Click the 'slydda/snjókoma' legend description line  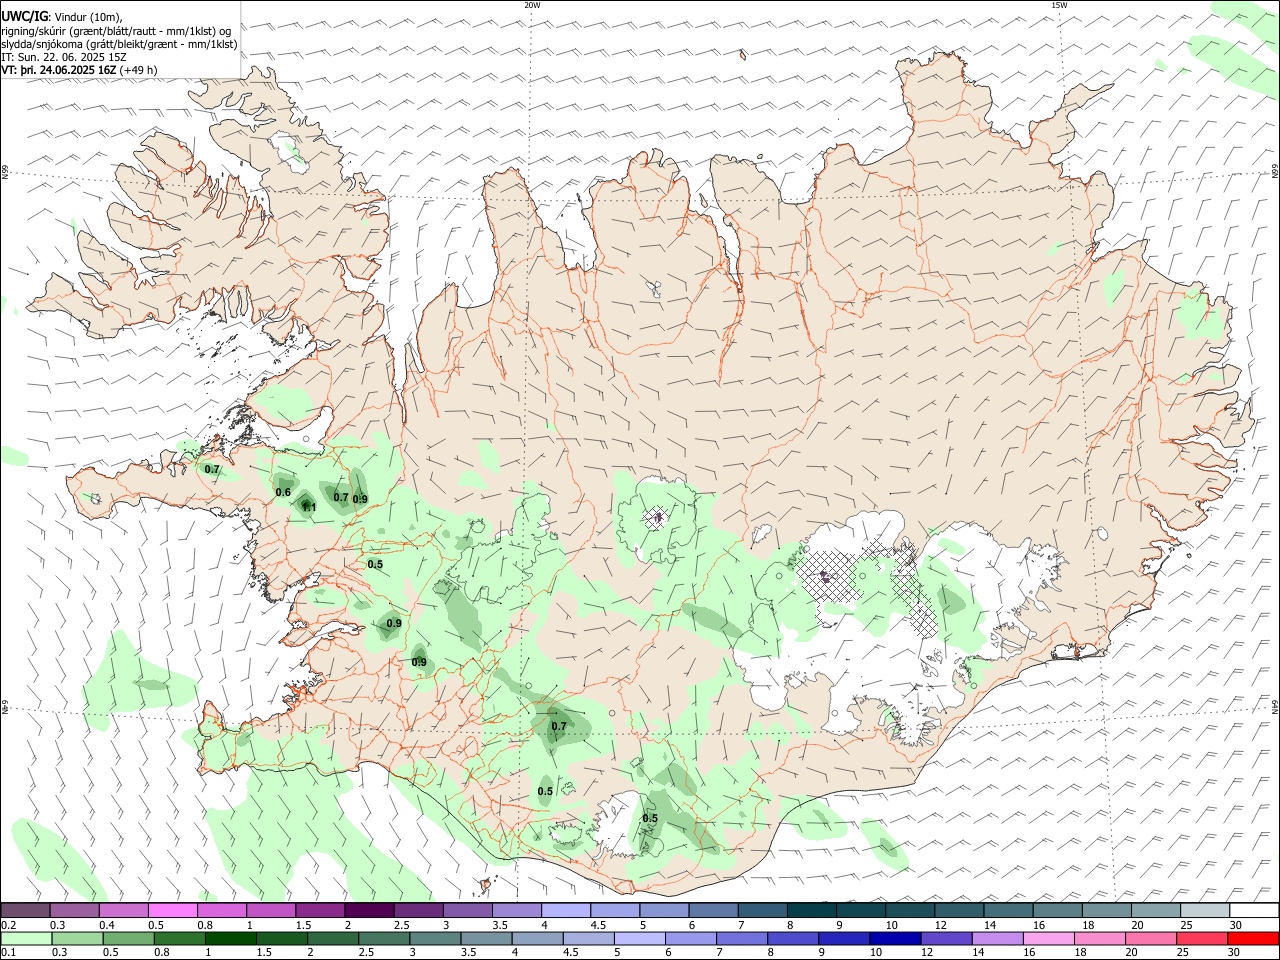[x=119, y=44]
